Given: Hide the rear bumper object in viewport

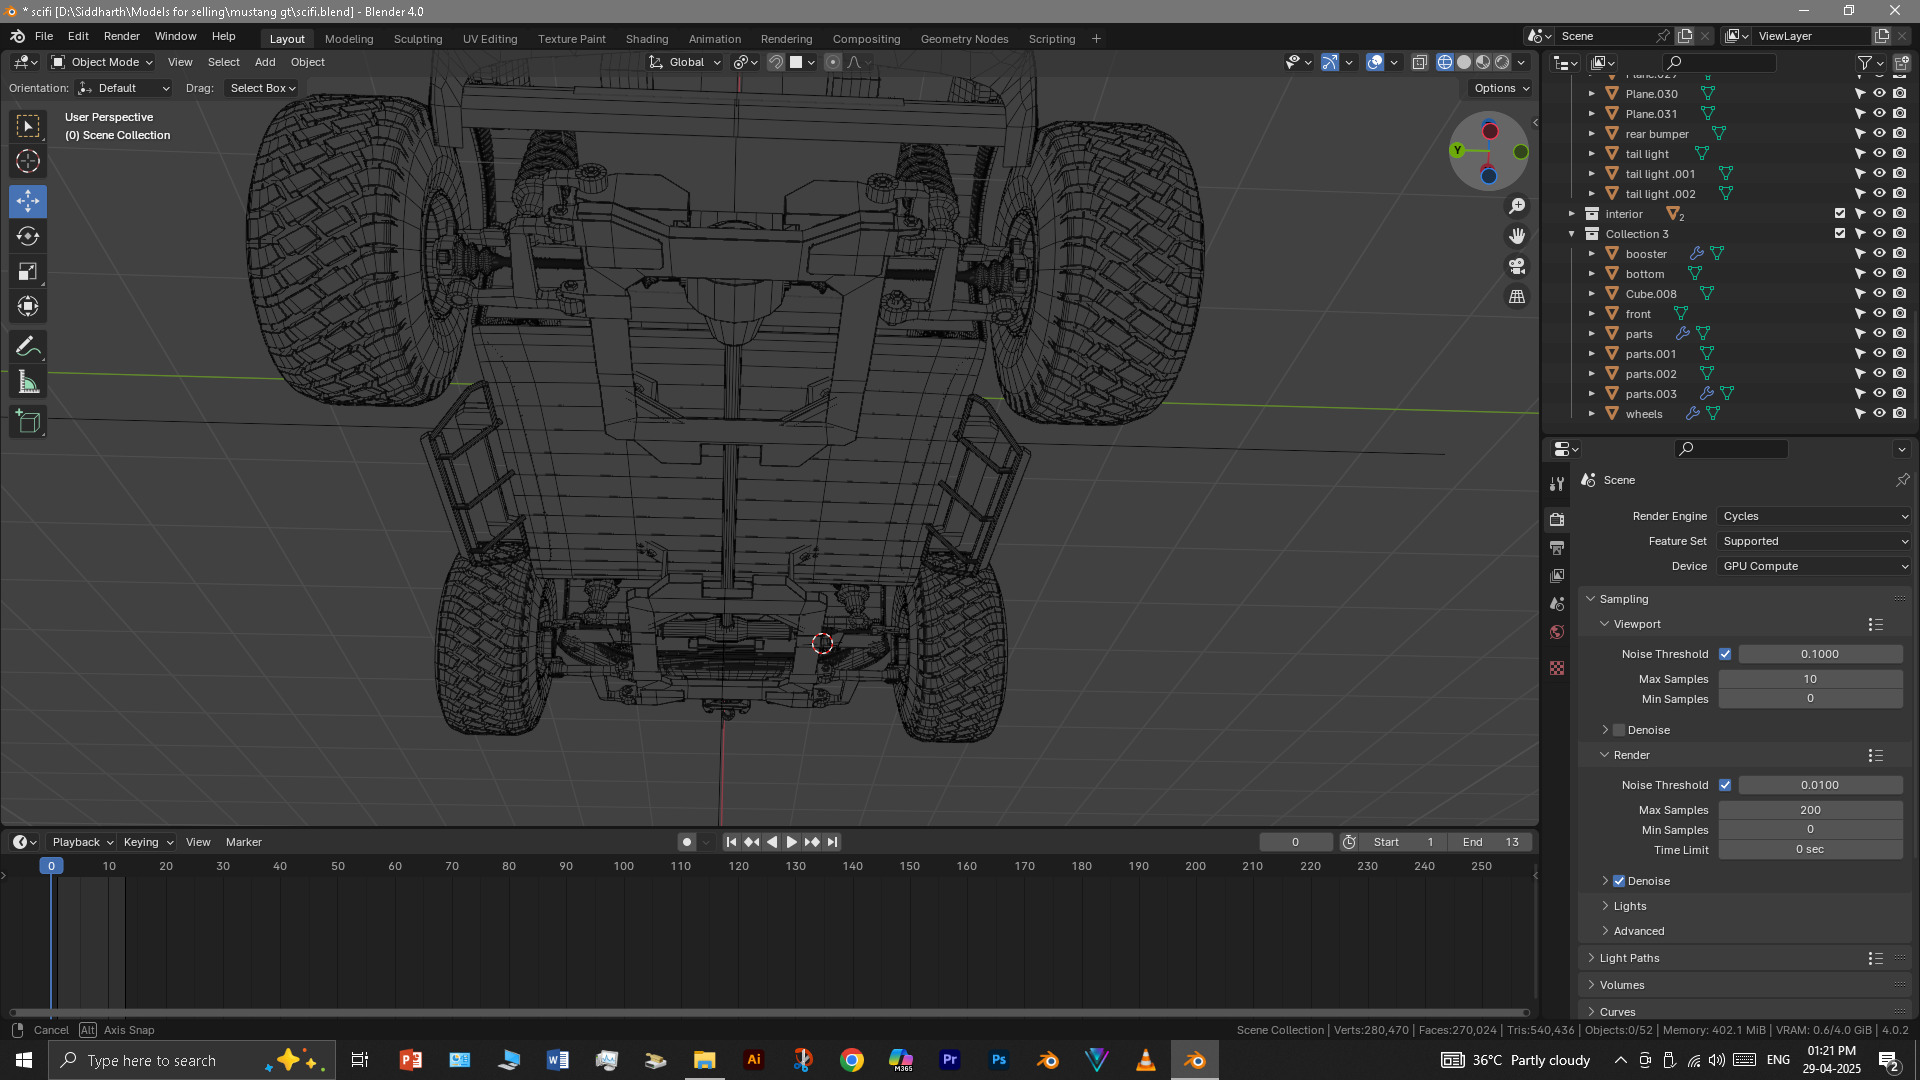Looking at the screenshot, I should (x=1879, y=133).
